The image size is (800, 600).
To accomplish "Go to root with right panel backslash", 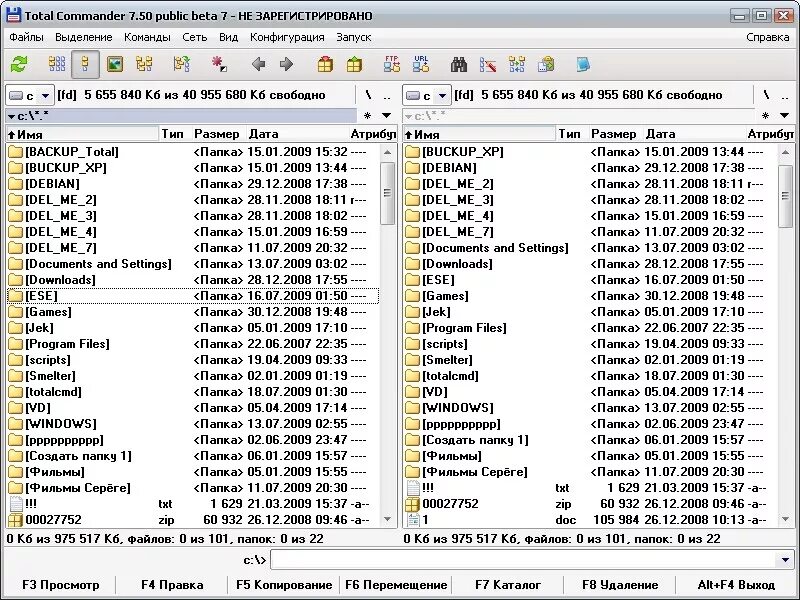I will 766,95.
